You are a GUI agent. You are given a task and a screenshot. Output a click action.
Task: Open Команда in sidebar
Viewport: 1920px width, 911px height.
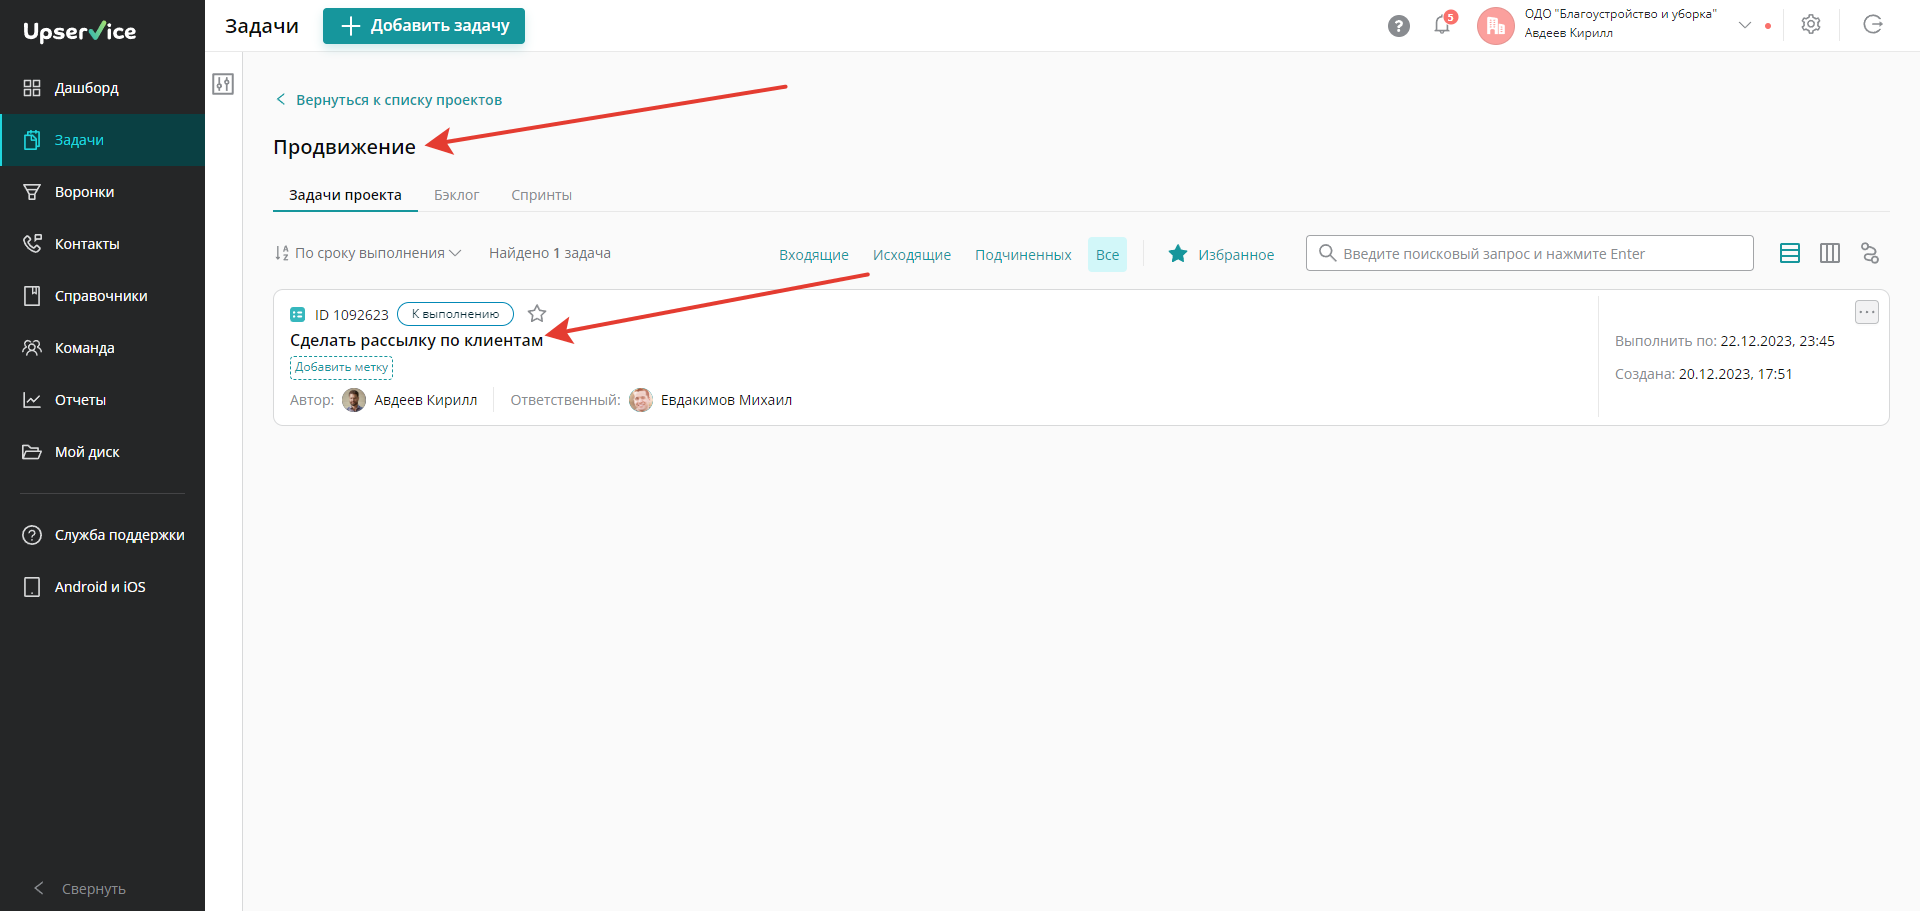click(102, 348)
